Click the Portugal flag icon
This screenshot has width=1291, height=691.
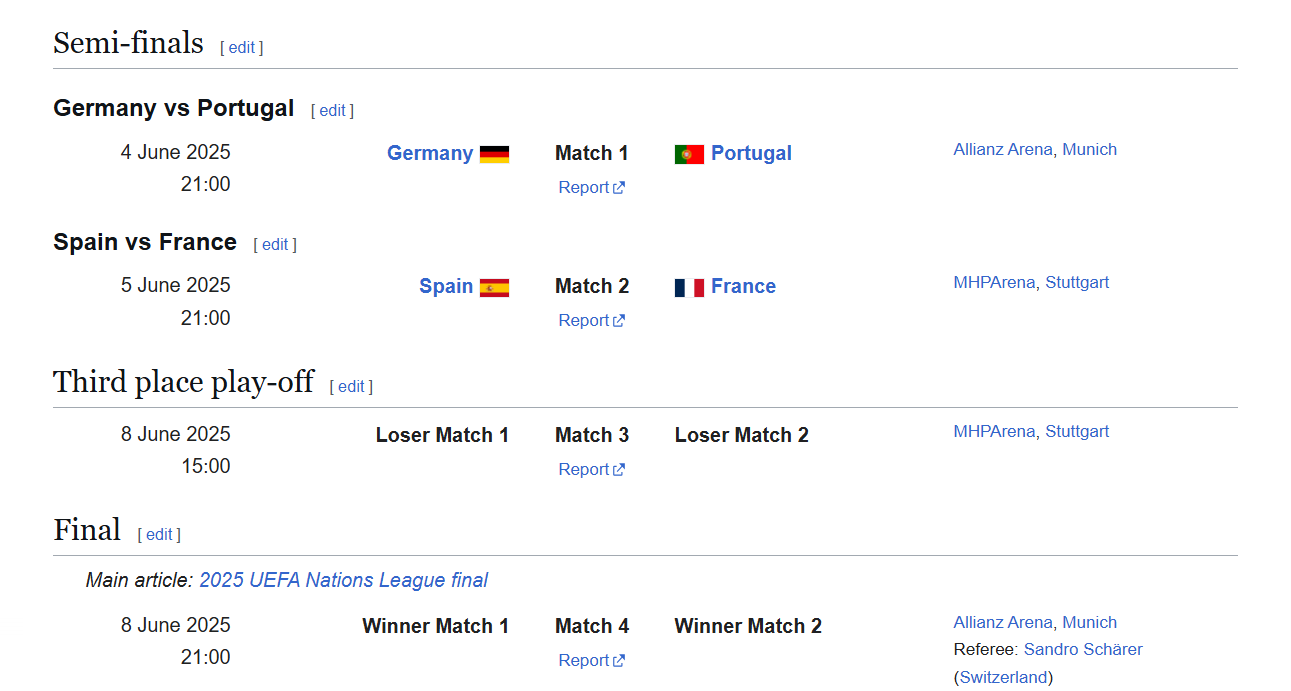pyautogui.click(x=689, y=154)
